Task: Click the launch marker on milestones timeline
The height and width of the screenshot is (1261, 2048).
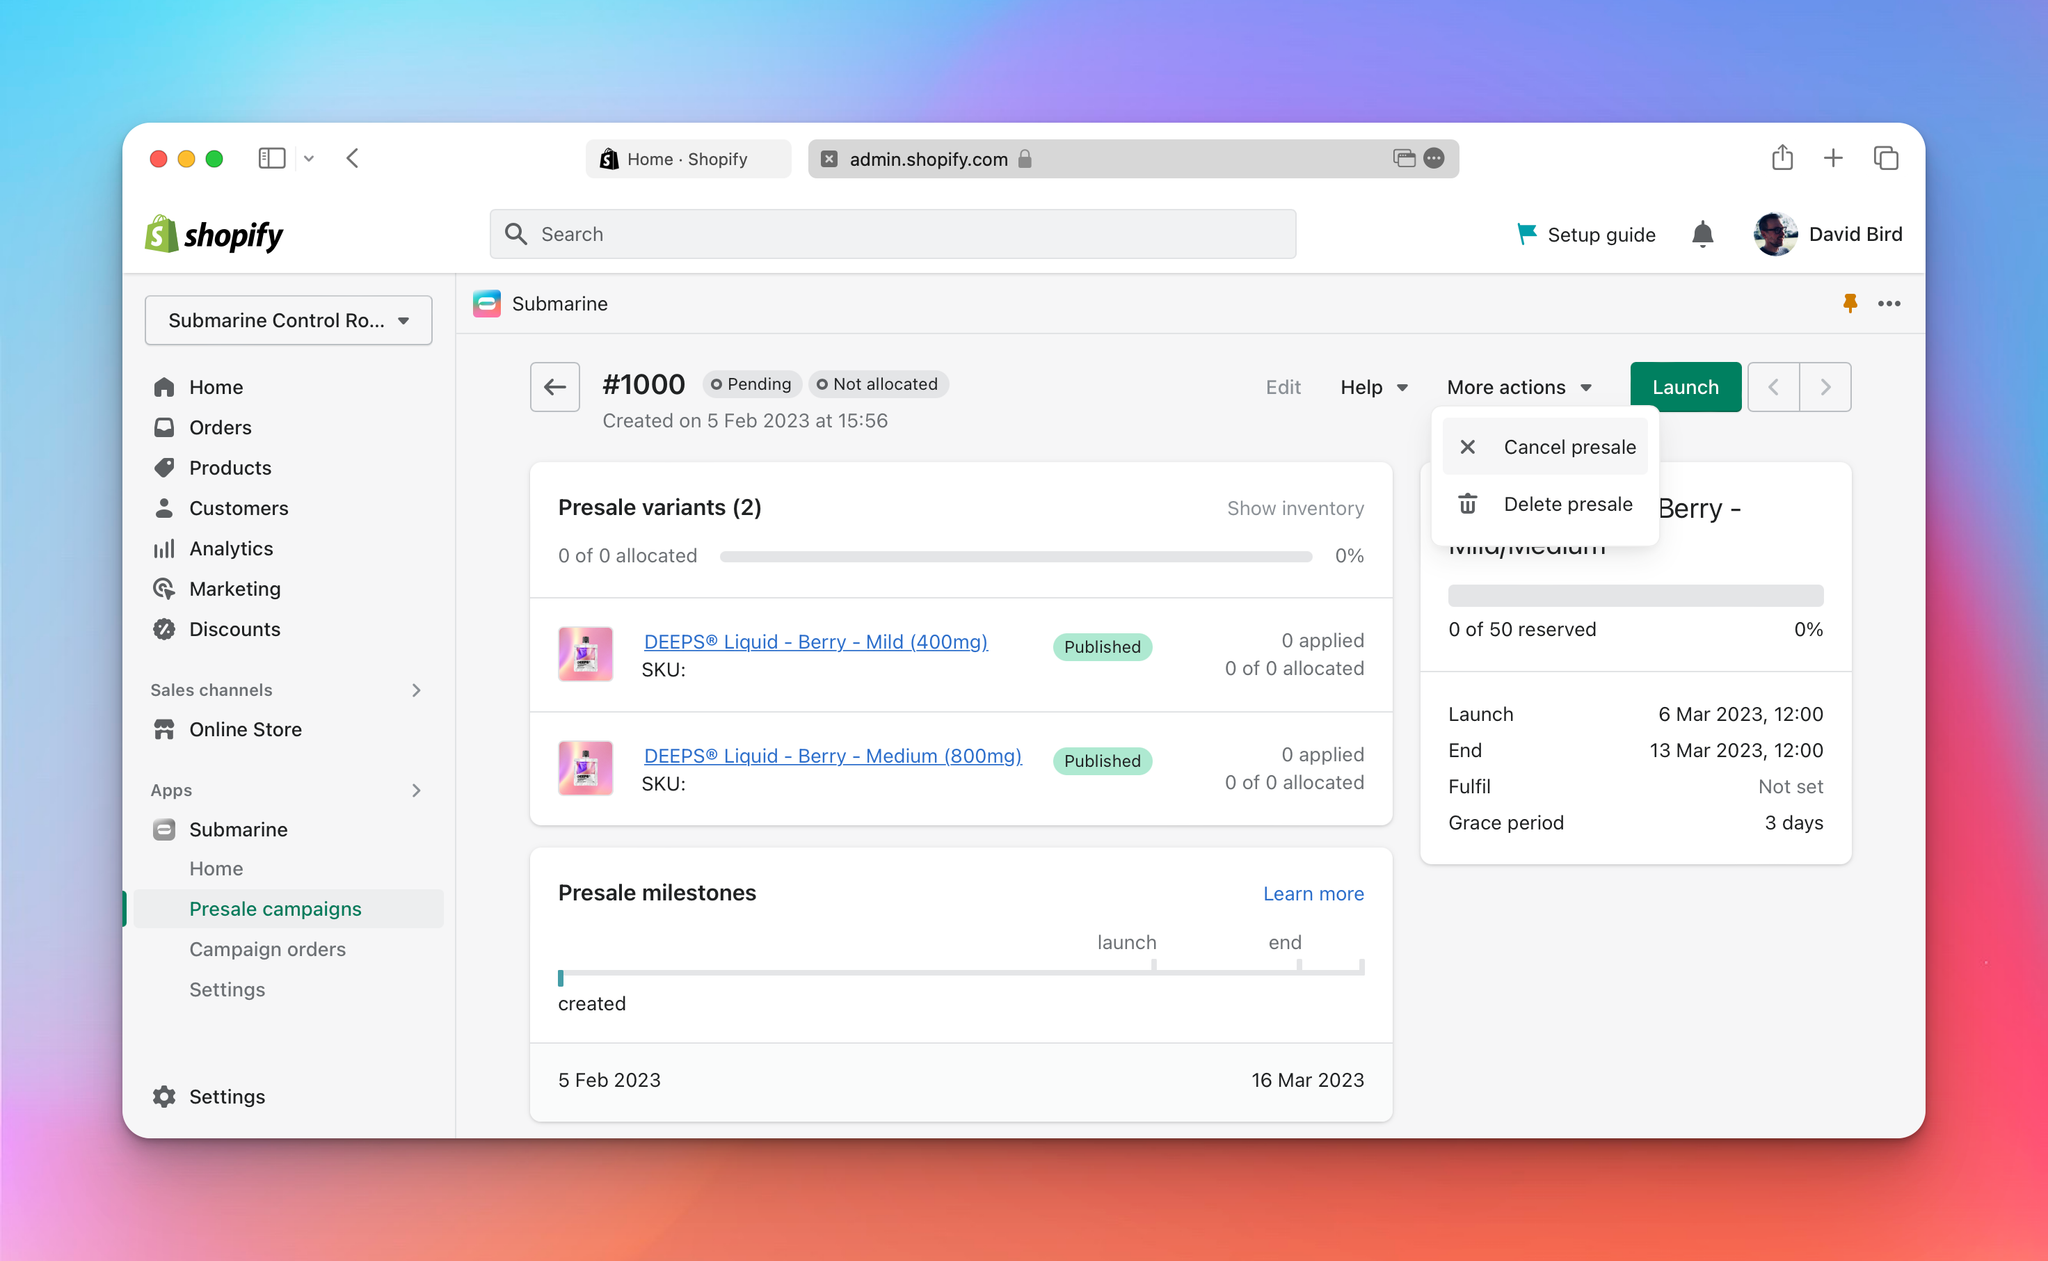Action: [x=1154, y=966]
